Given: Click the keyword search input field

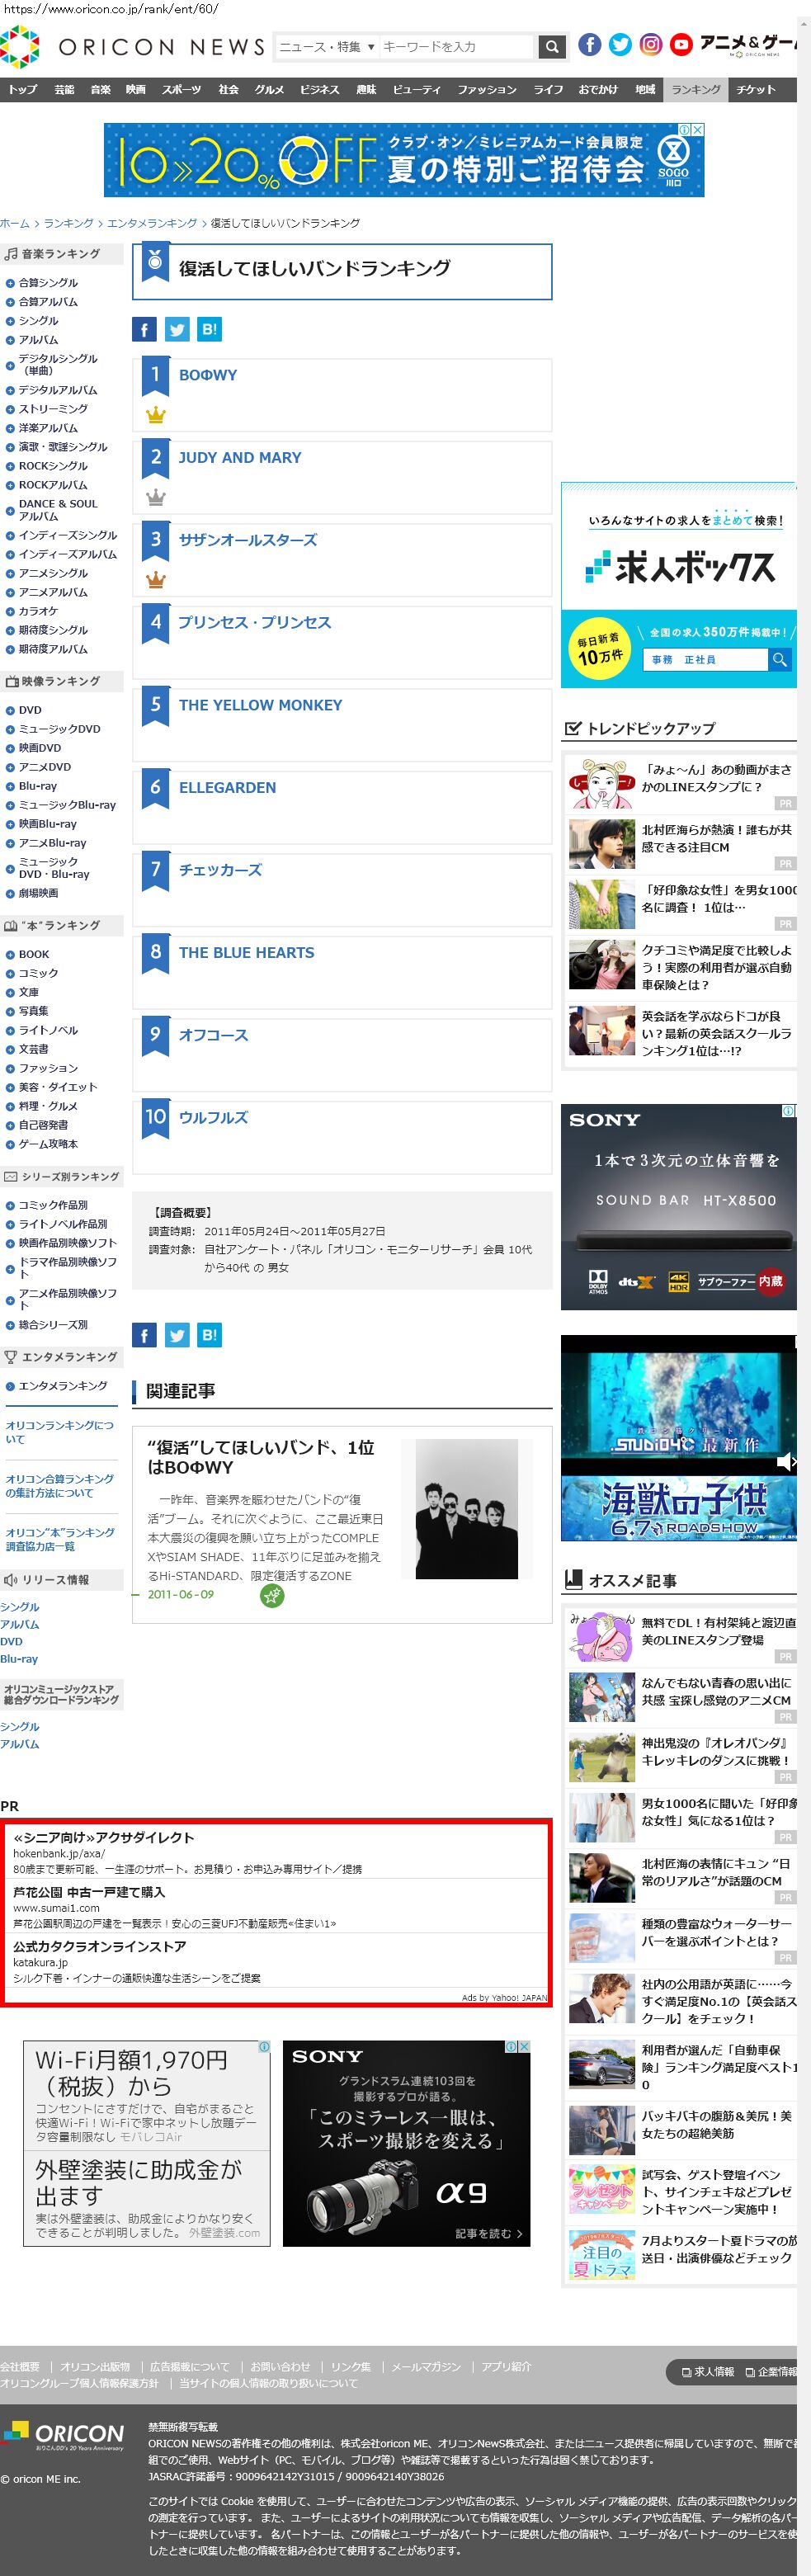Looking at the screenshot, I should pos(457,46).
